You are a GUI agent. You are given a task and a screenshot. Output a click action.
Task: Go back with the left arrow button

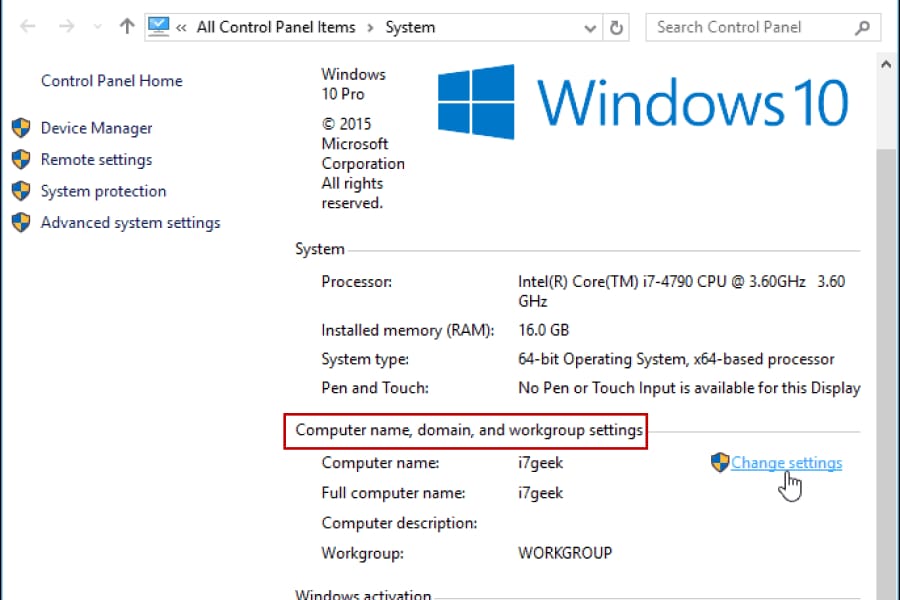28,26
